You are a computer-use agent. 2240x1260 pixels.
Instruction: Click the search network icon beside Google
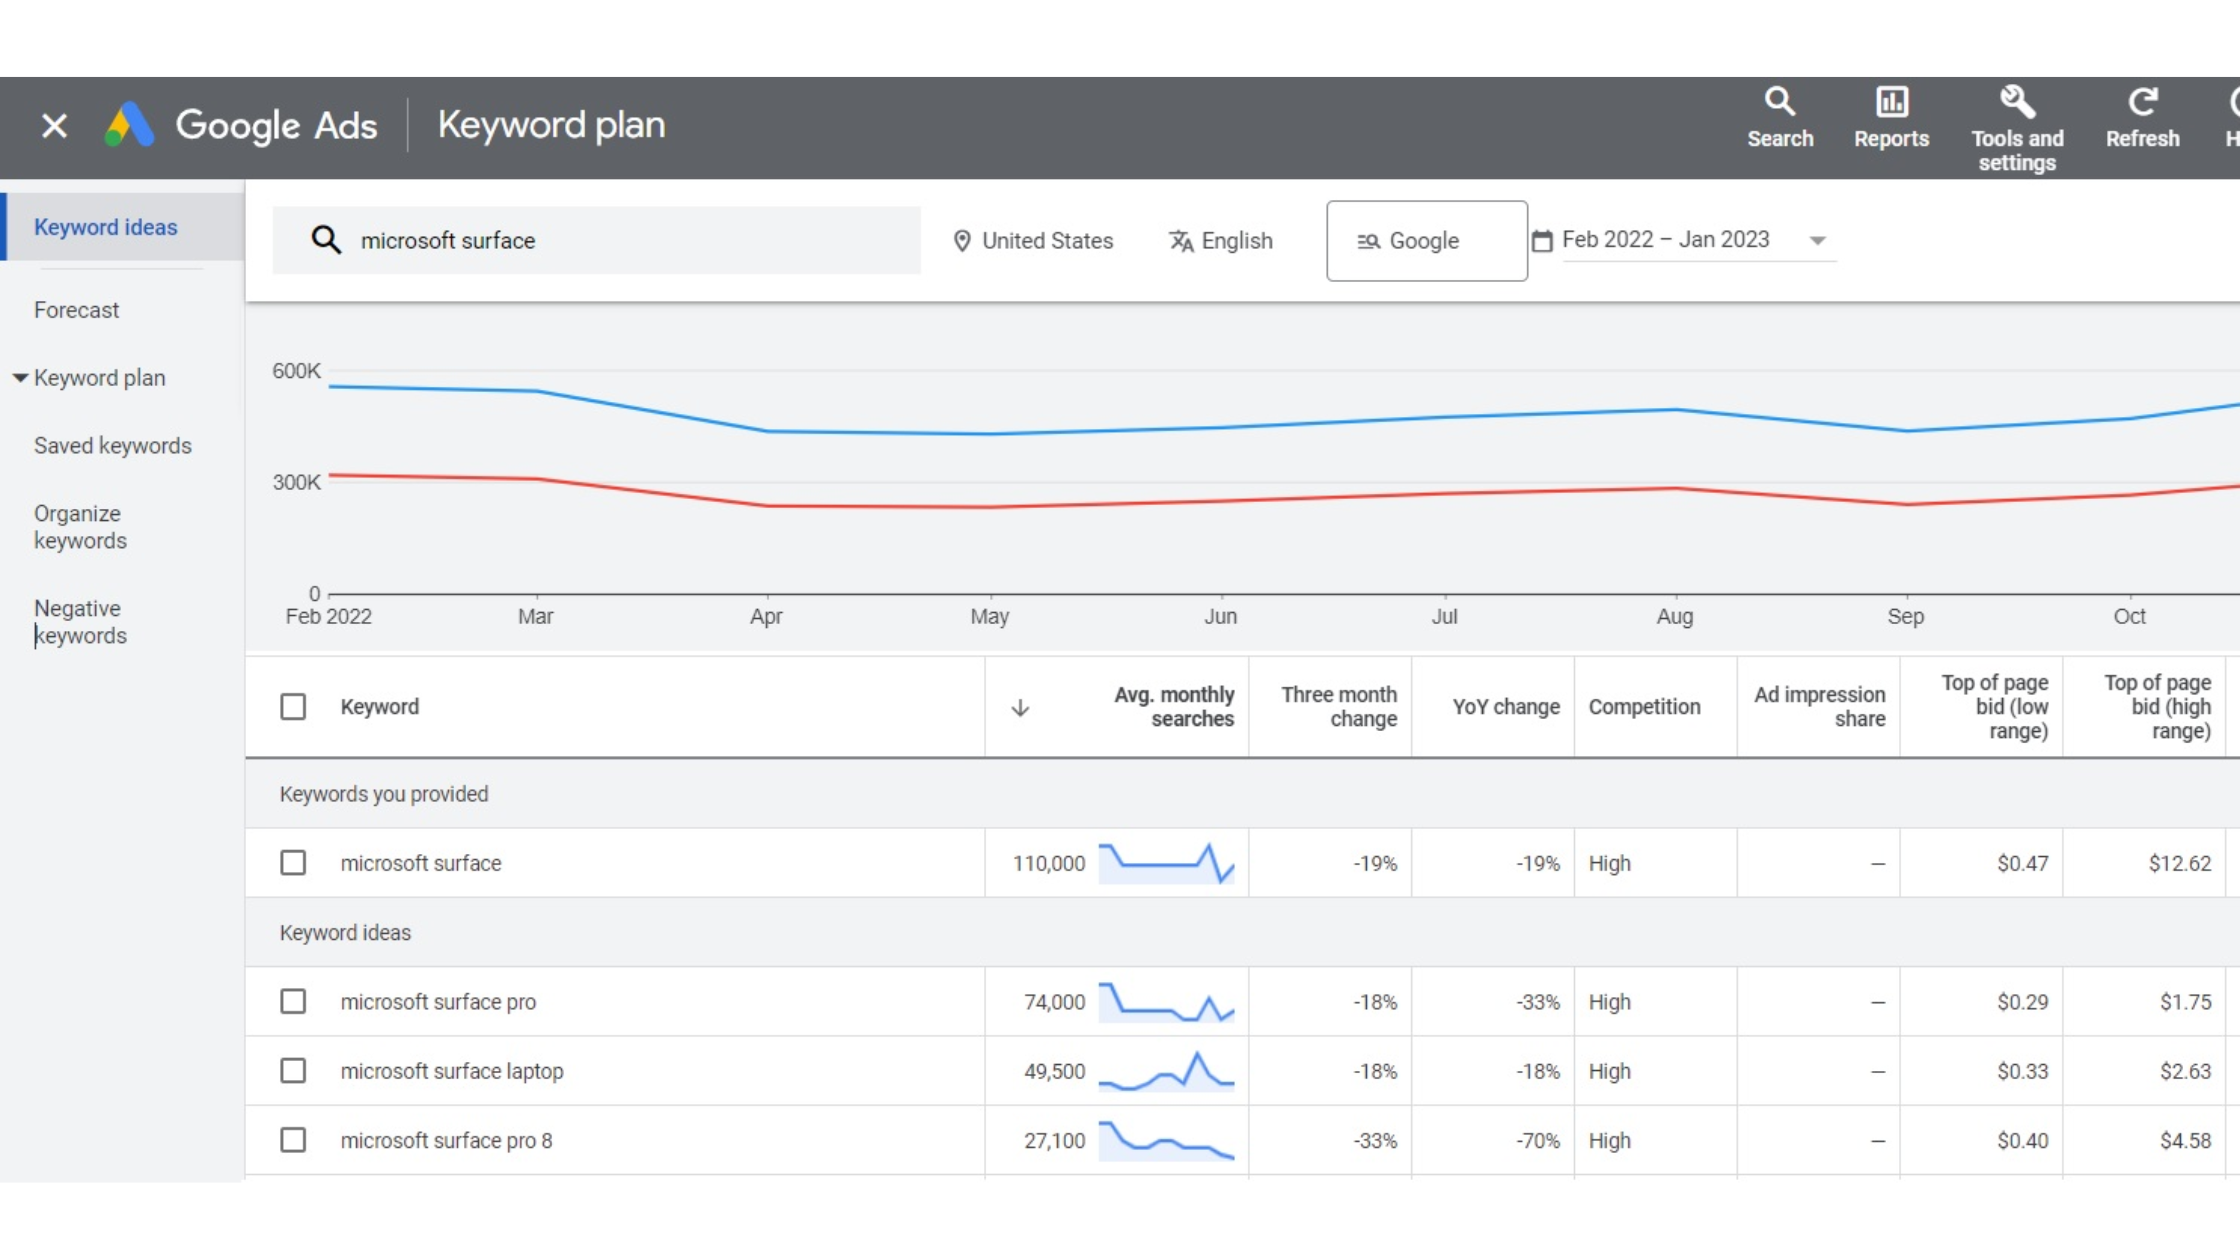[x=1368, y=241]
